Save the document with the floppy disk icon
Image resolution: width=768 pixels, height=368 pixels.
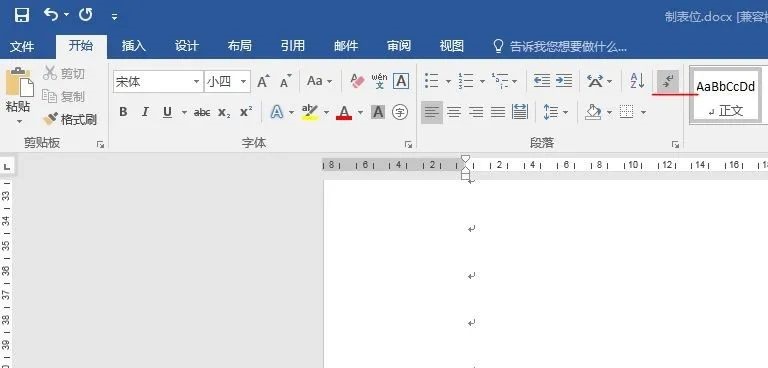point(22,15)
